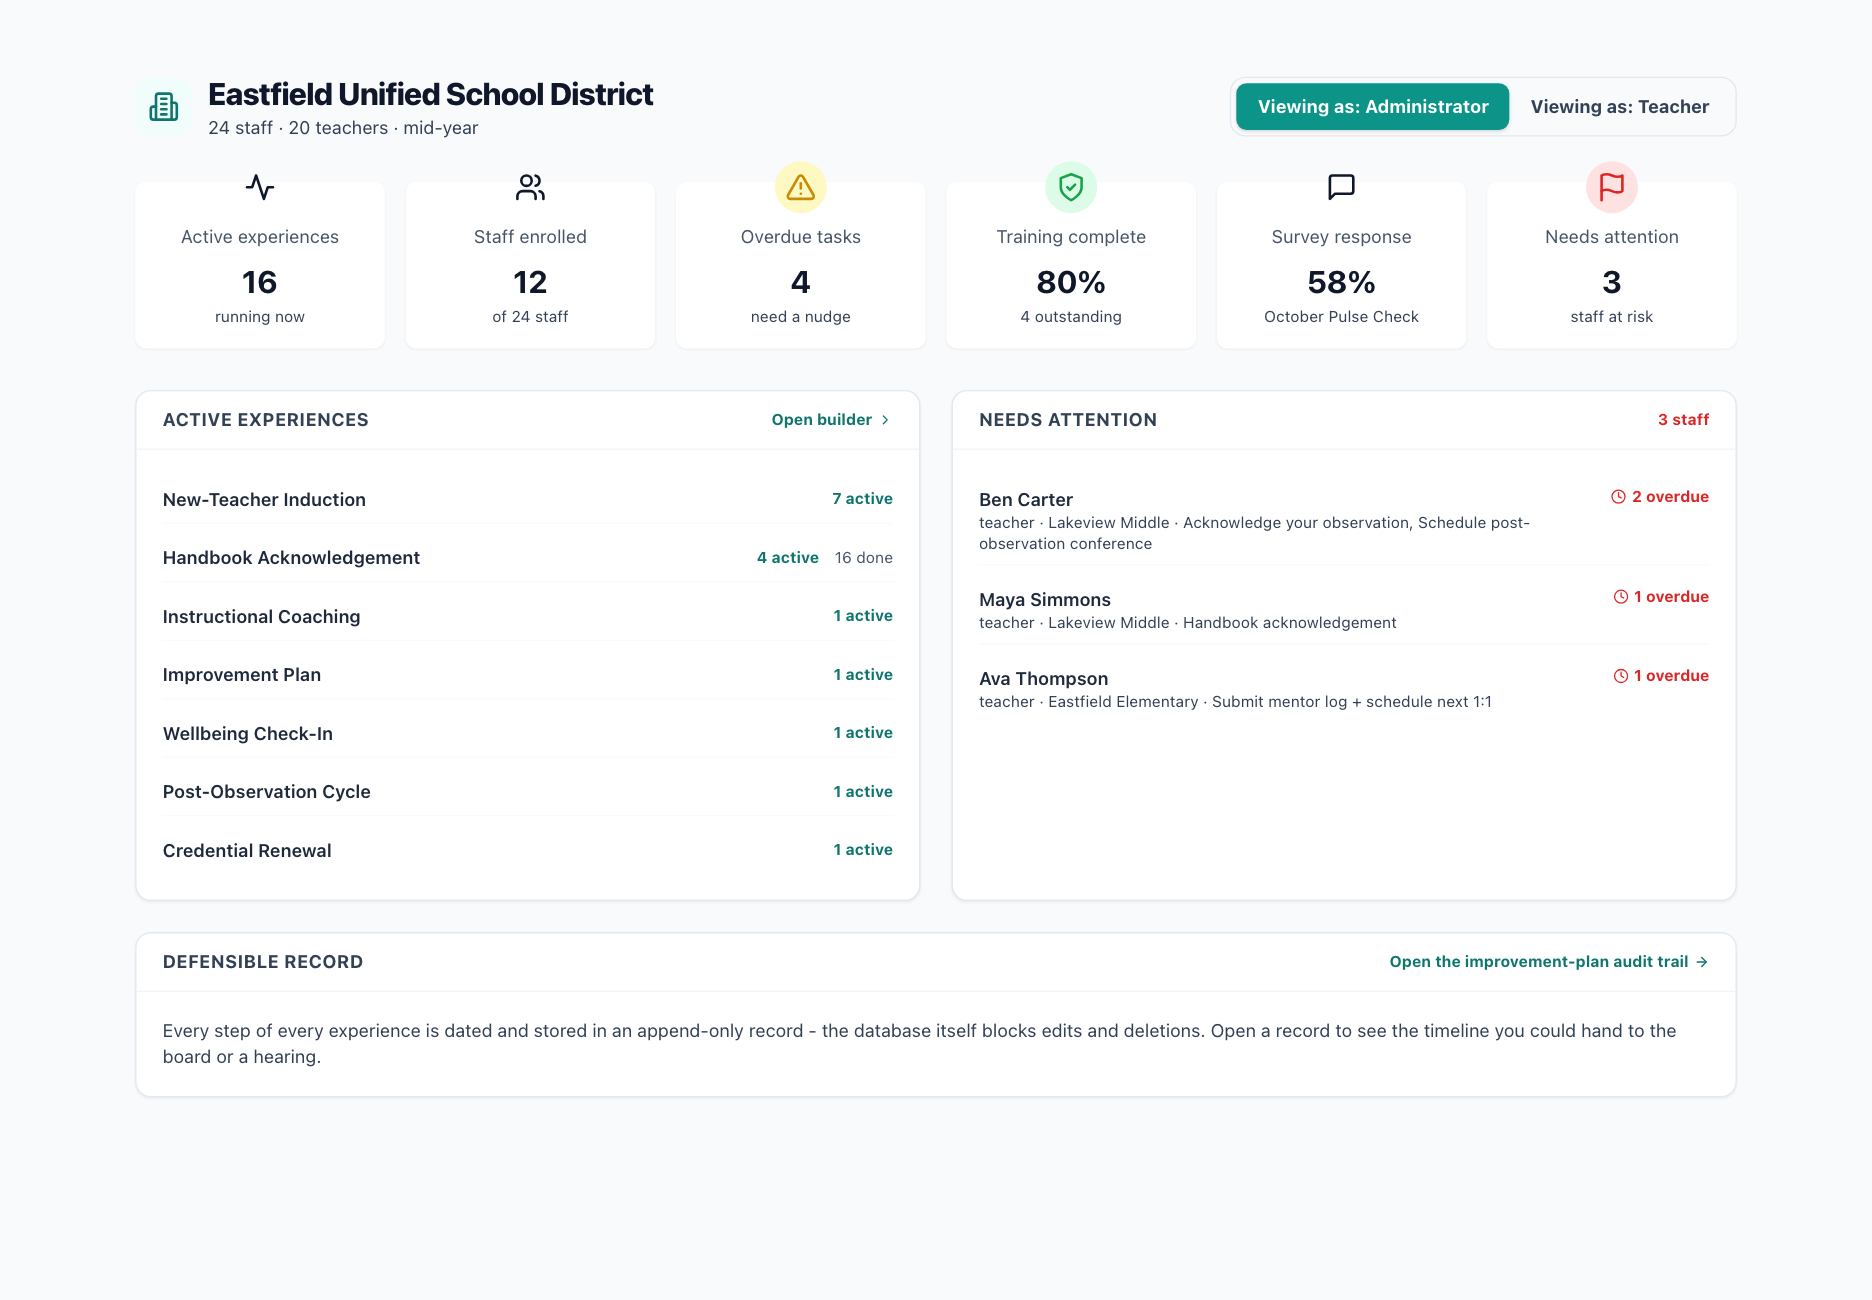Click the Active experiences 16 stat value

260,283
